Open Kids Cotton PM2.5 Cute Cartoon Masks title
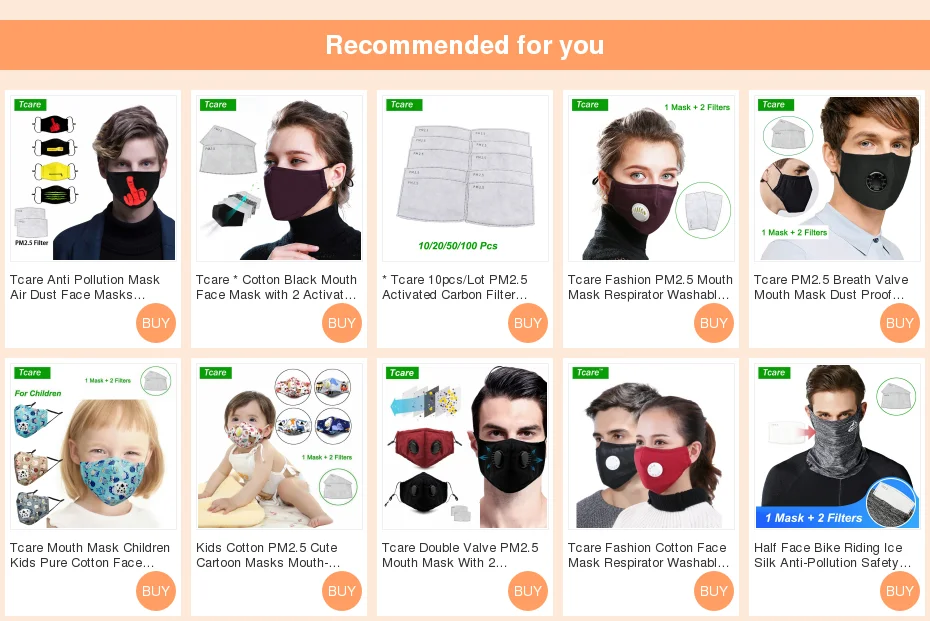This screenshot has height=621, width=930. click(x=268, y=555)
